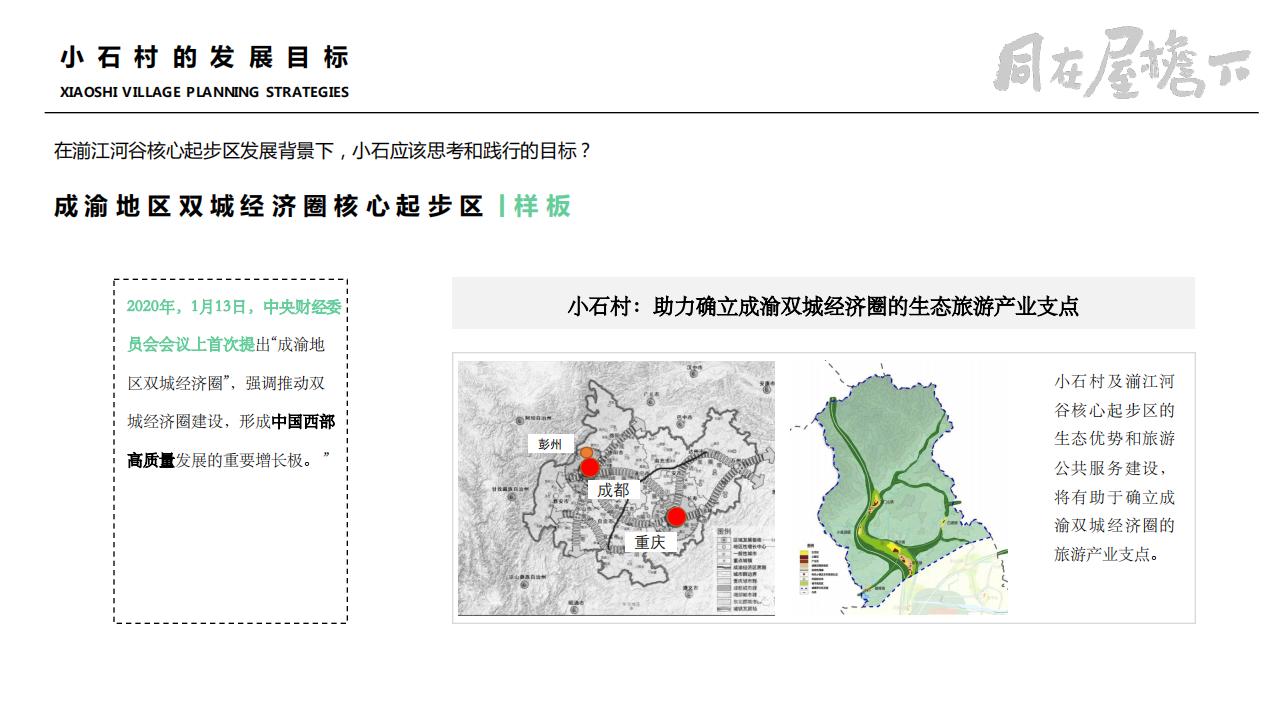Click the line 生态优势和旅游
The image size is (1280, 720).
click(x=1115, y=438)
